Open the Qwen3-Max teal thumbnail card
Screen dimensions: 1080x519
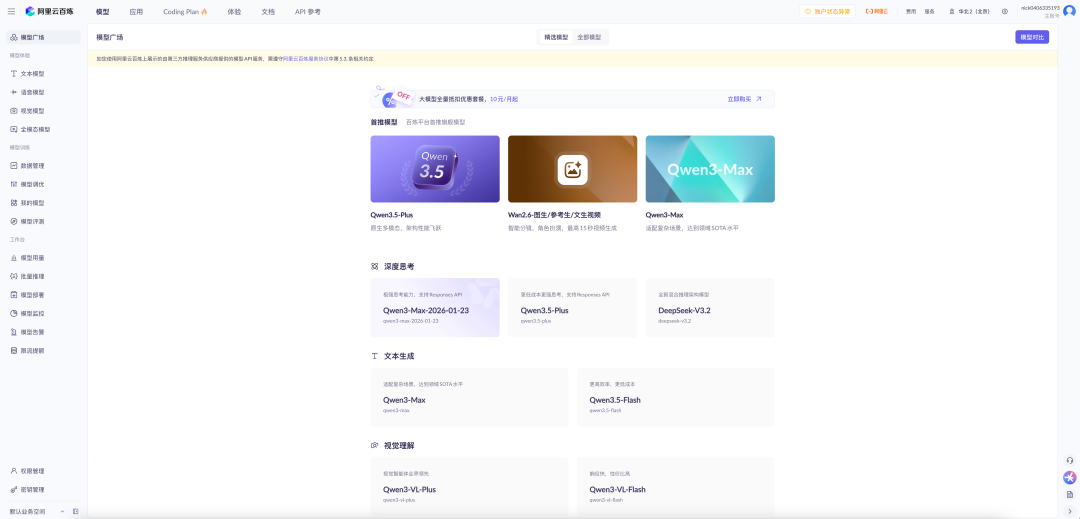[710, 169]
